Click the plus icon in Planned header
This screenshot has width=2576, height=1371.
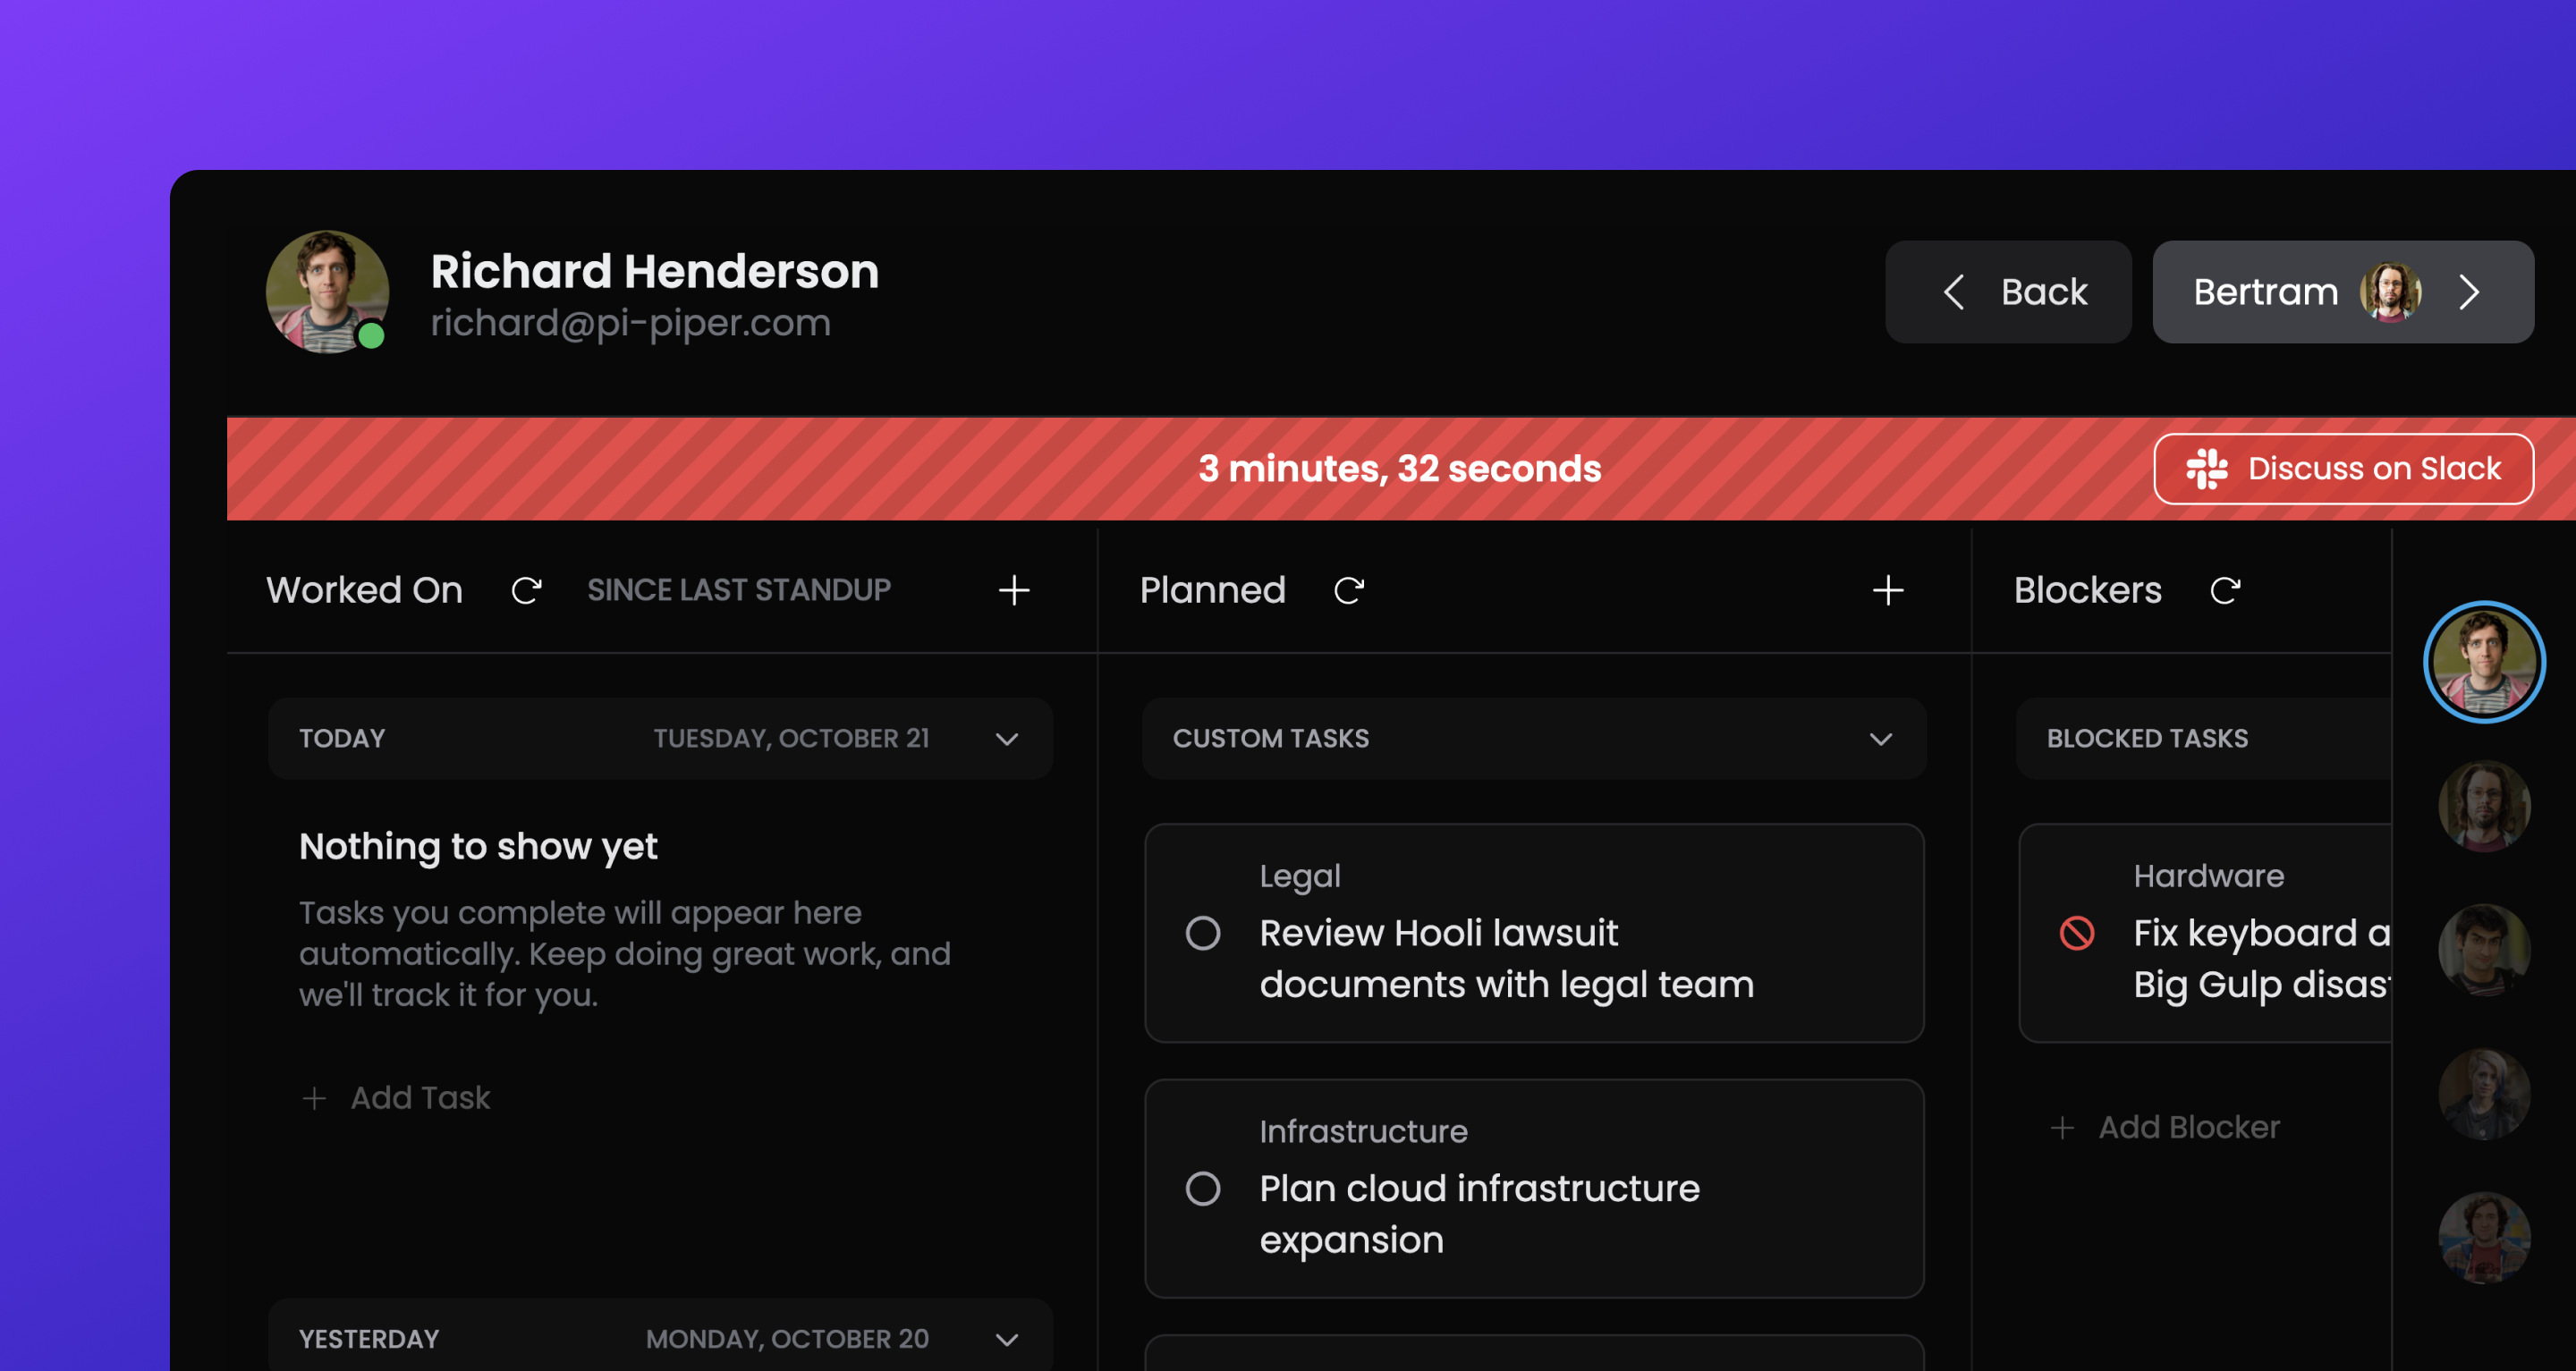[x=1887, y=591]
